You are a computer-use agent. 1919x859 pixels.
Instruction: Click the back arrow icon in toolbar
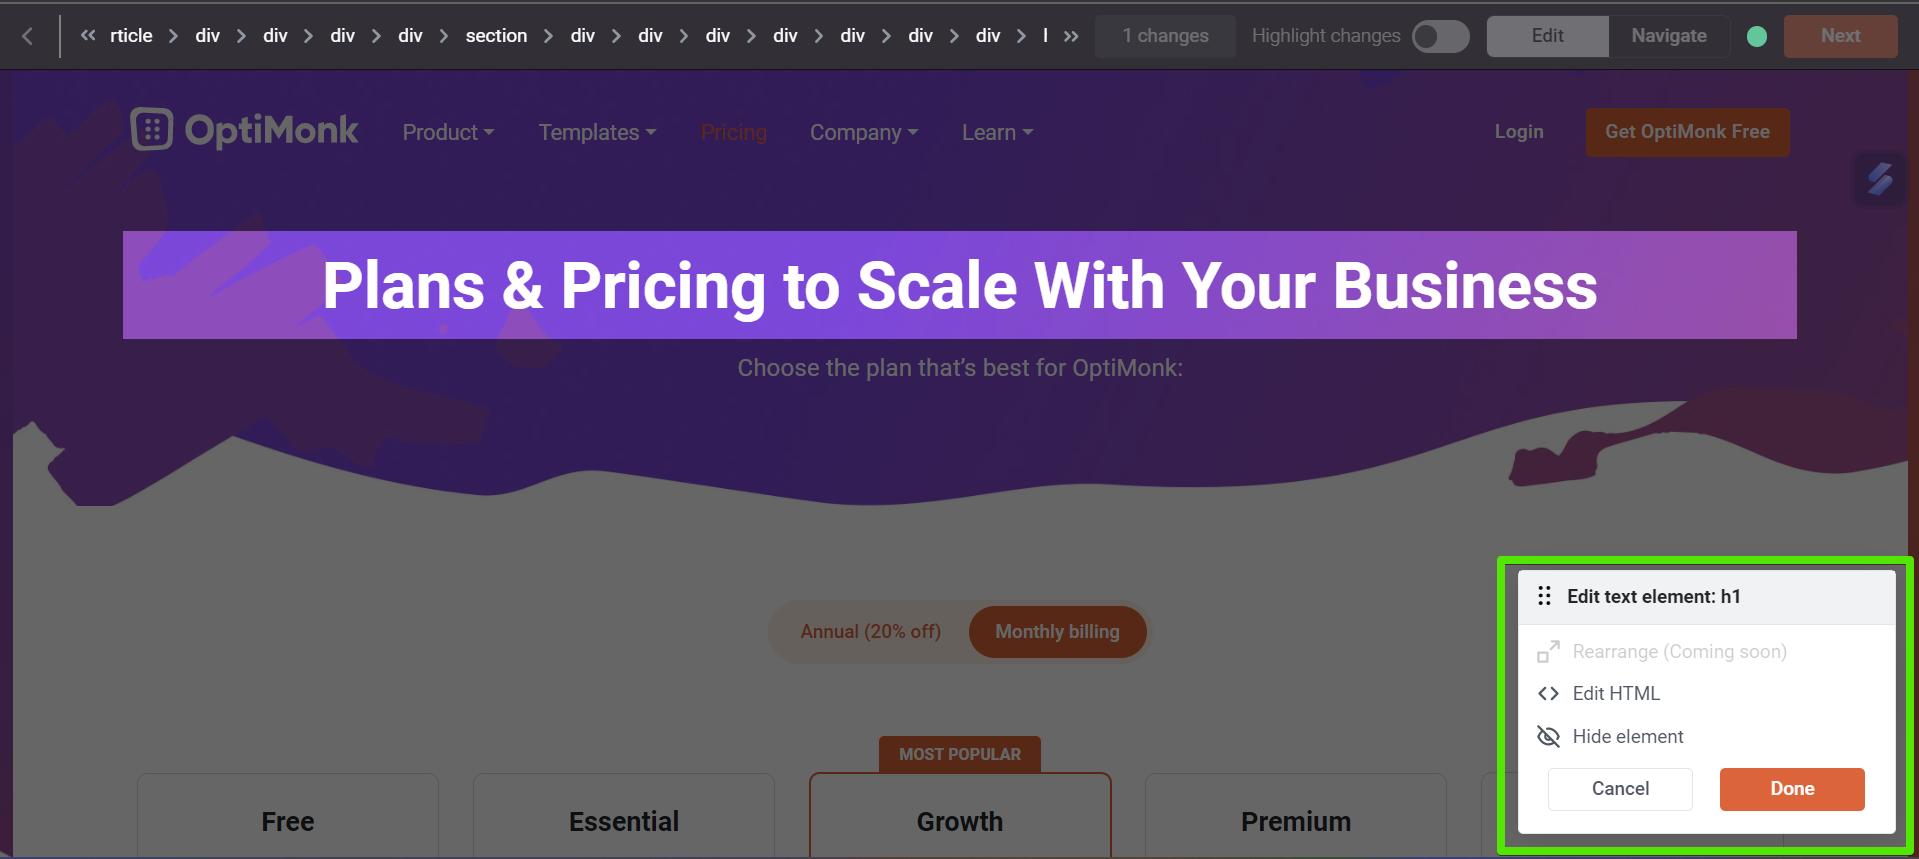click(x=28, y=36)
